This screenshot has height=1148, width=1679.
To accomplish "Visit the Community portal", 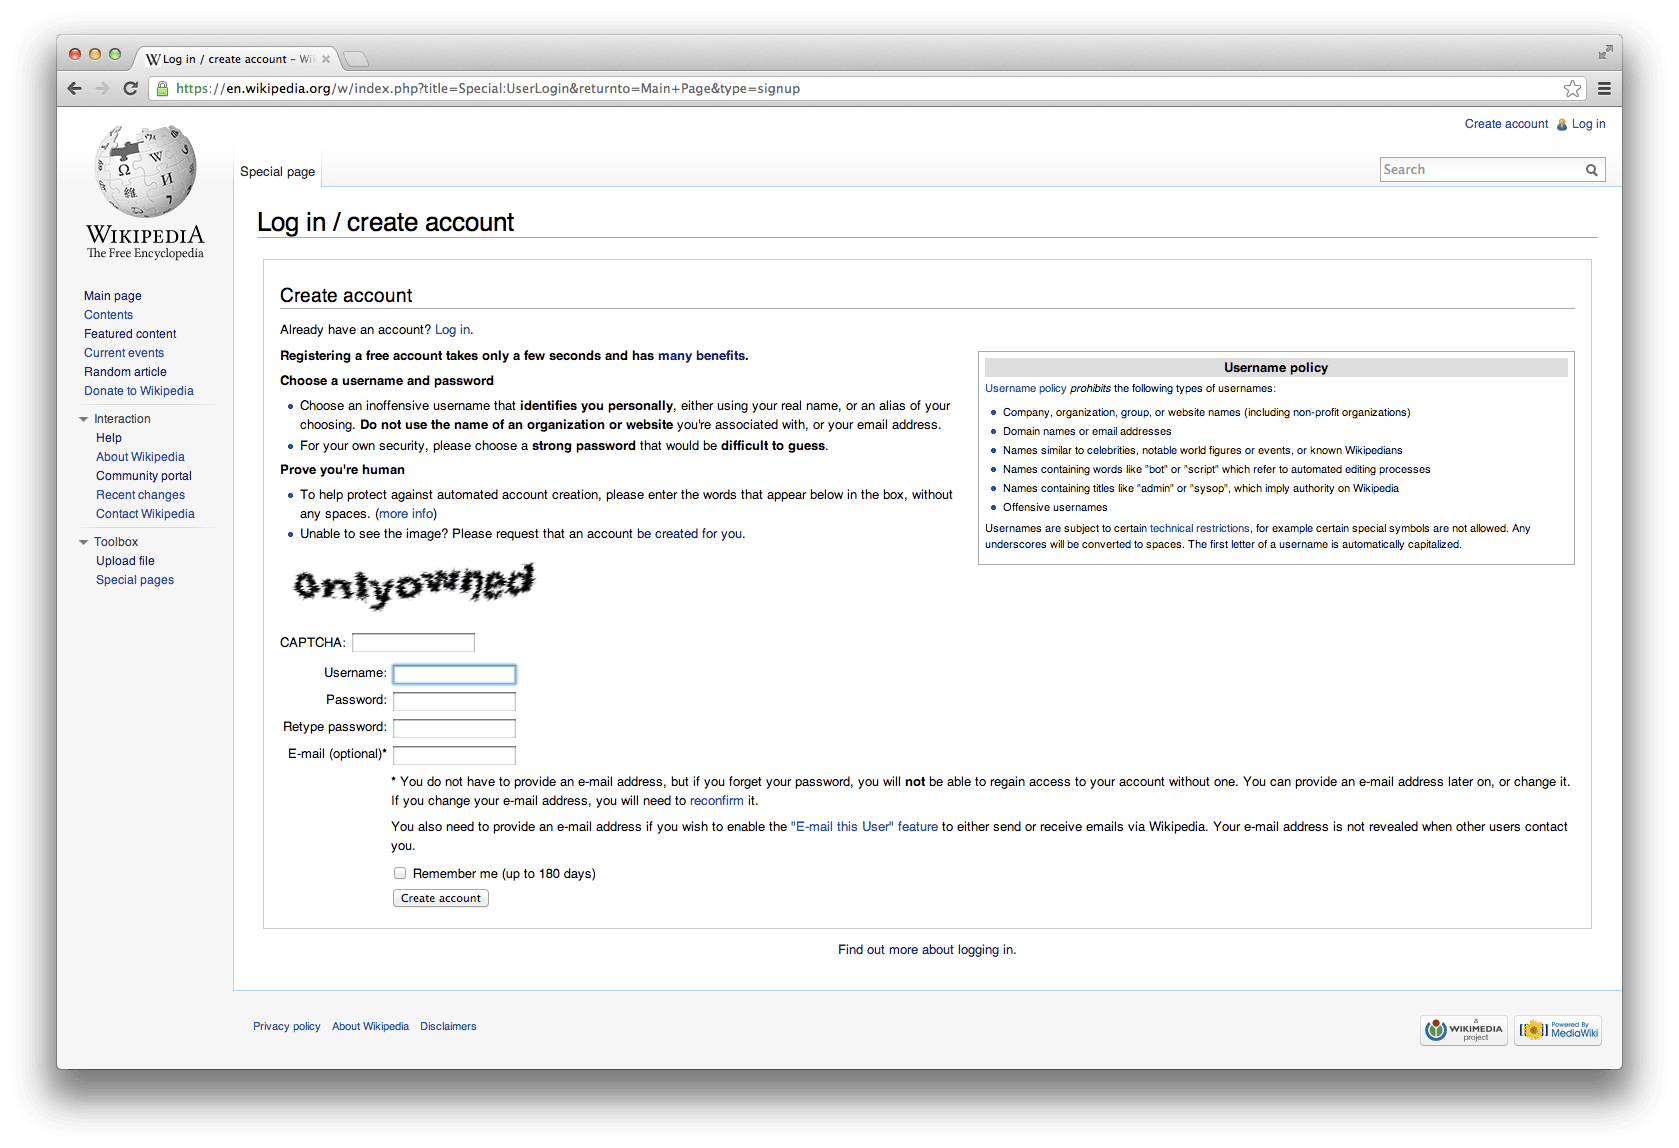I will pyautogui.click(x=144, y=476).
